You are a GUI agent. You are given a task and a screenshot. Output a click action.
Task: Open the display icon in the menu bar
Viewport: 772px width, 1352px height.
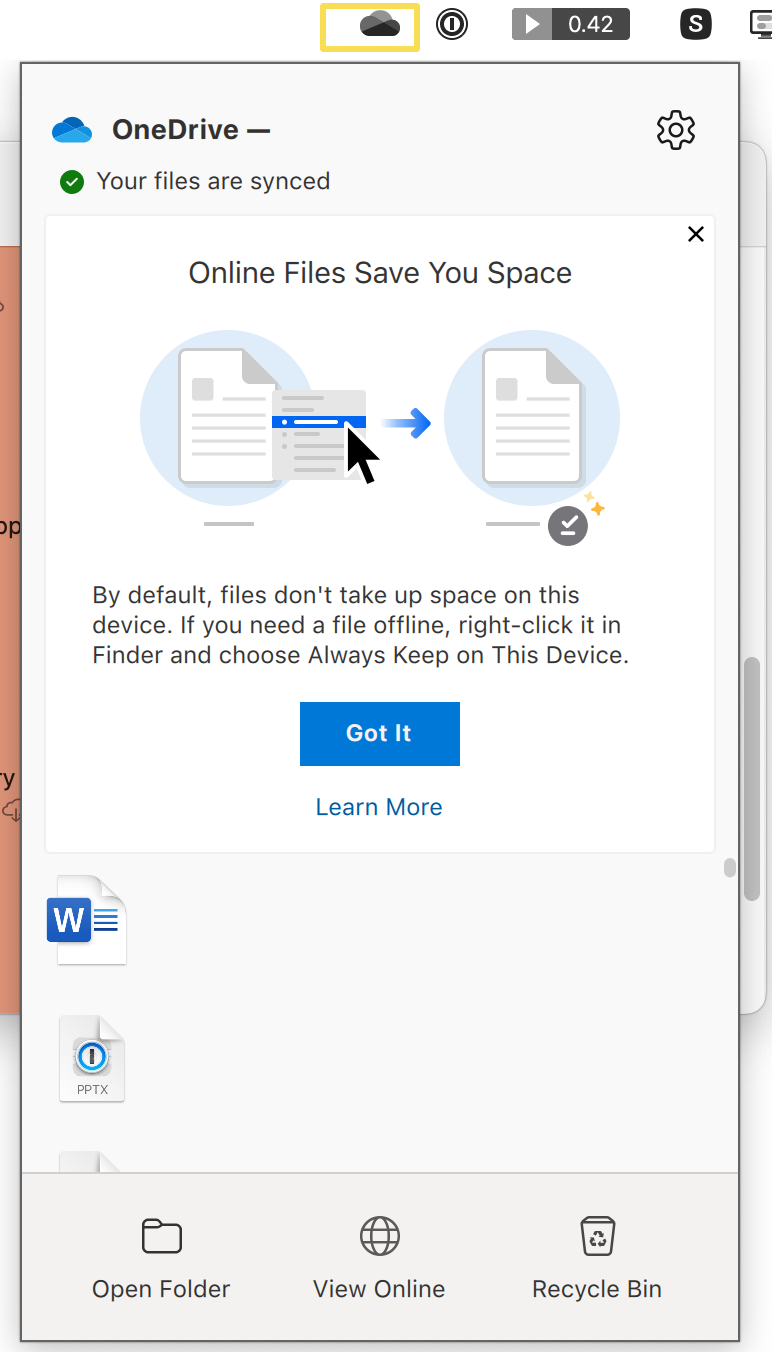[x=761, y=24]
